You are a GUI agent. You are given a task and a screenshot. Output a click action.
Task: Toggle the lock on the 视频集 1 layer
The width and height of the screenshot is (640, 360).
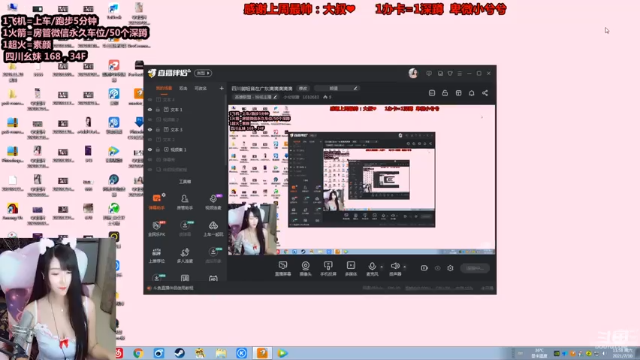pyautogui.click(x=158, y=150)
